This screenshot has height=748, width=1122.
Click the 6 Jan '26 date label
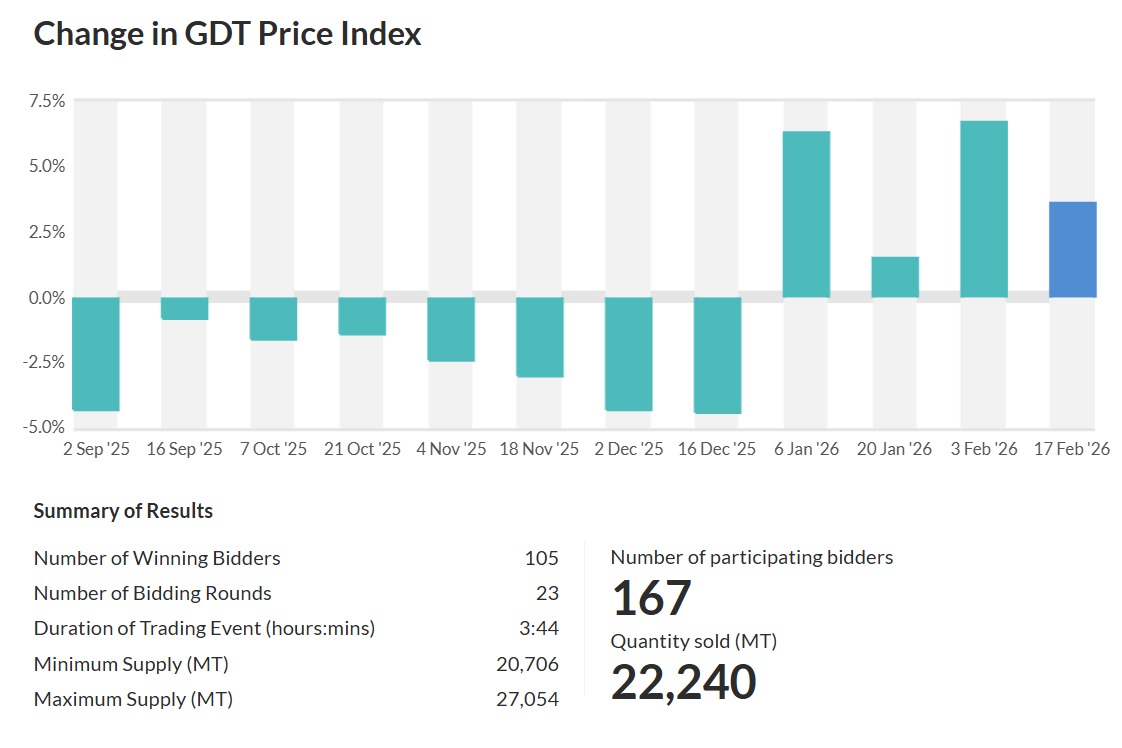(x=806, y=449)
